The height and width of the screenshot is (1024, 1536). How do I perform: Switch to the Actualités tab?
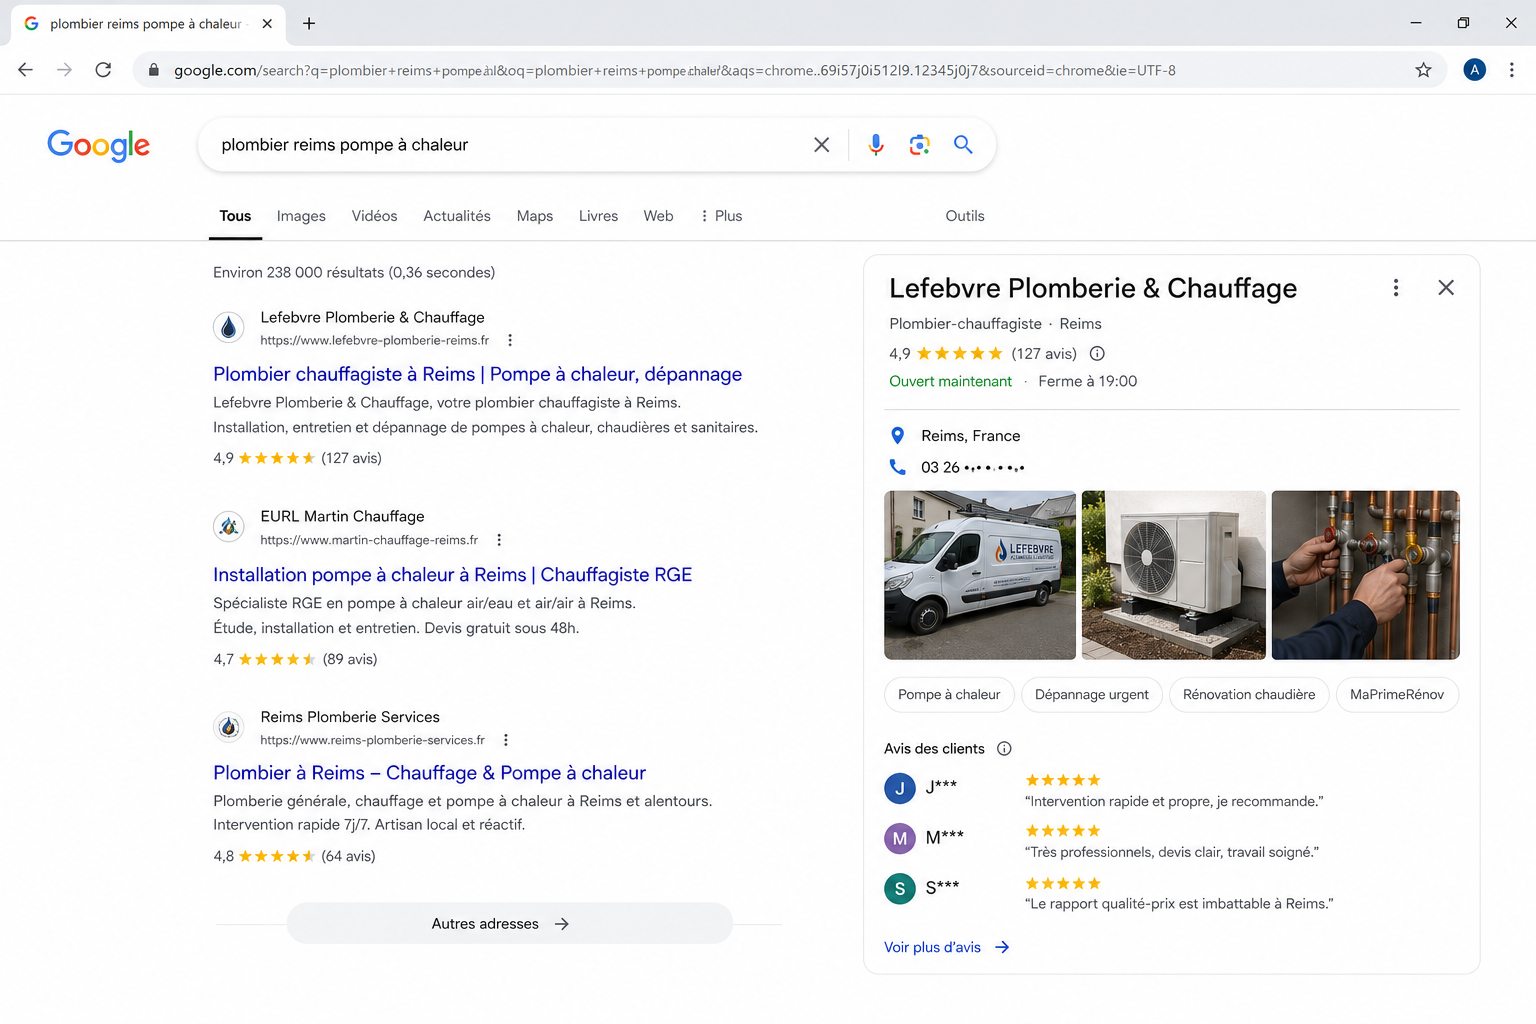[457, 216]
